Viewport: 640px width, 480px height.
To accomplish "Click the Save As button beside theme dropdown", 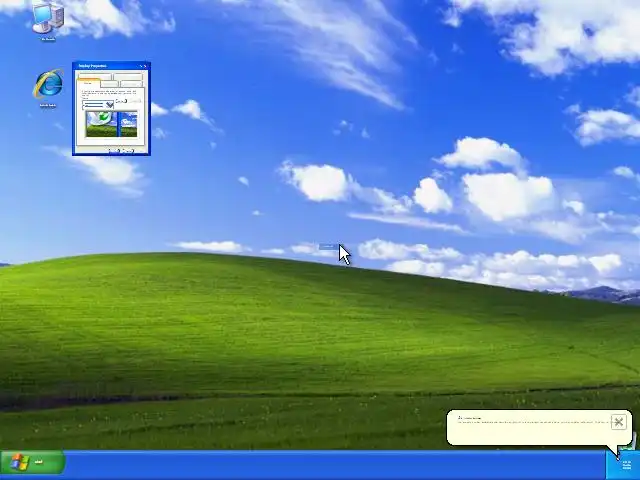I will [121, 101].
